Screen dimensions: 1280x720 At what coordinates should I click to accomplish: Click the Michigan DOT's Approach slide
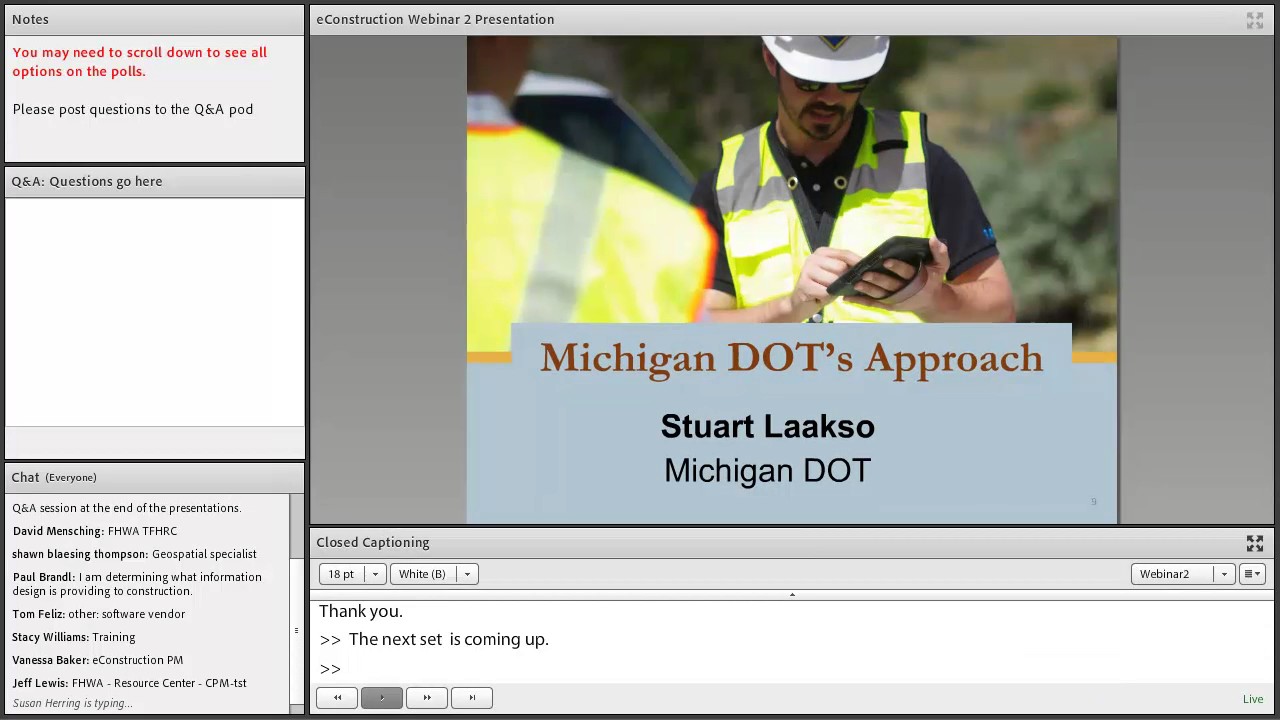(x=792, y=280)
